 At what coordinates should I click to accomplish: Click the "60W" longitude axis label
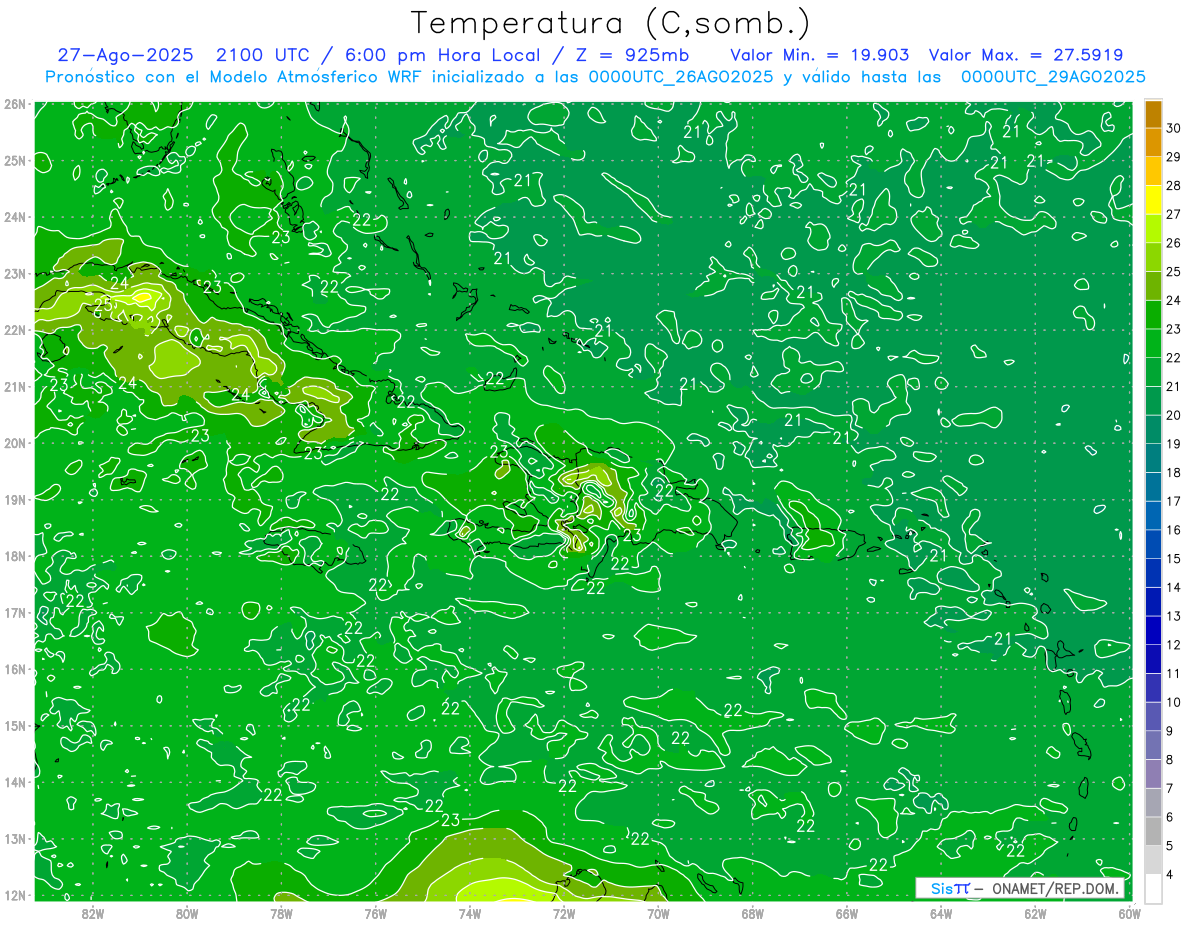pos(1129,912)
